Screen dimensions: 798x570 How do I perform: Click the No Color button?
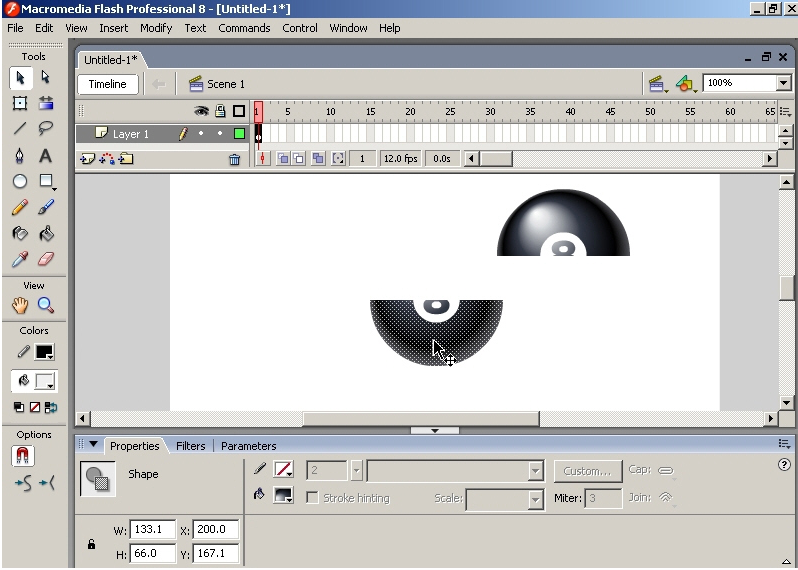click(x=35, y=407)
